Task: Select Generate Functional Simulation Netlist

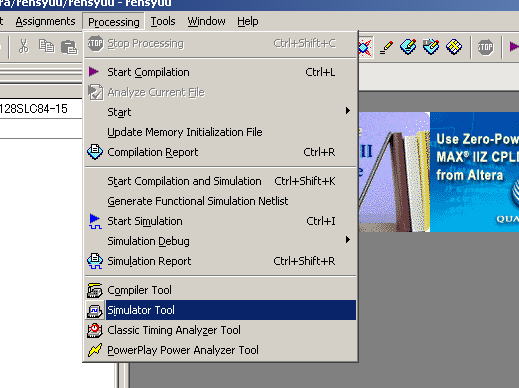Action: click(220, 201)
